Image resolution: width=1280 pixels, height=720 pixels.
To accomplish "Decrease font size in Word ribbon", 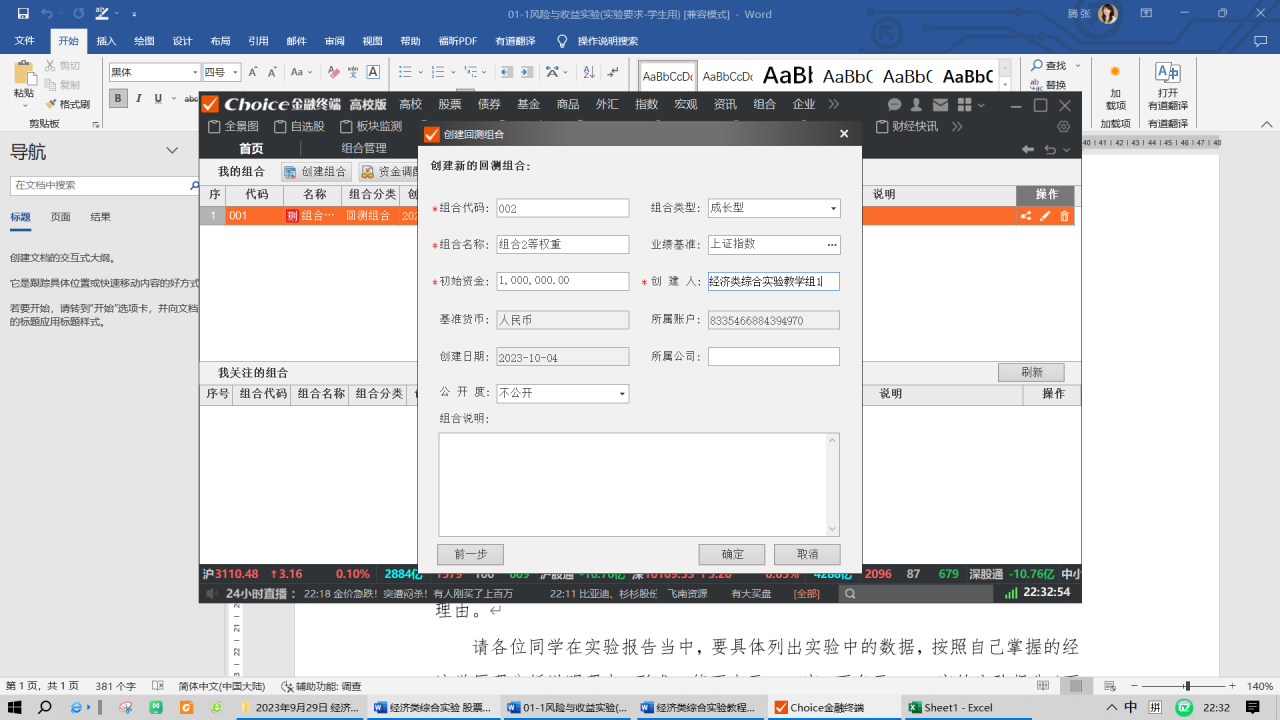I will click(272, 72).
